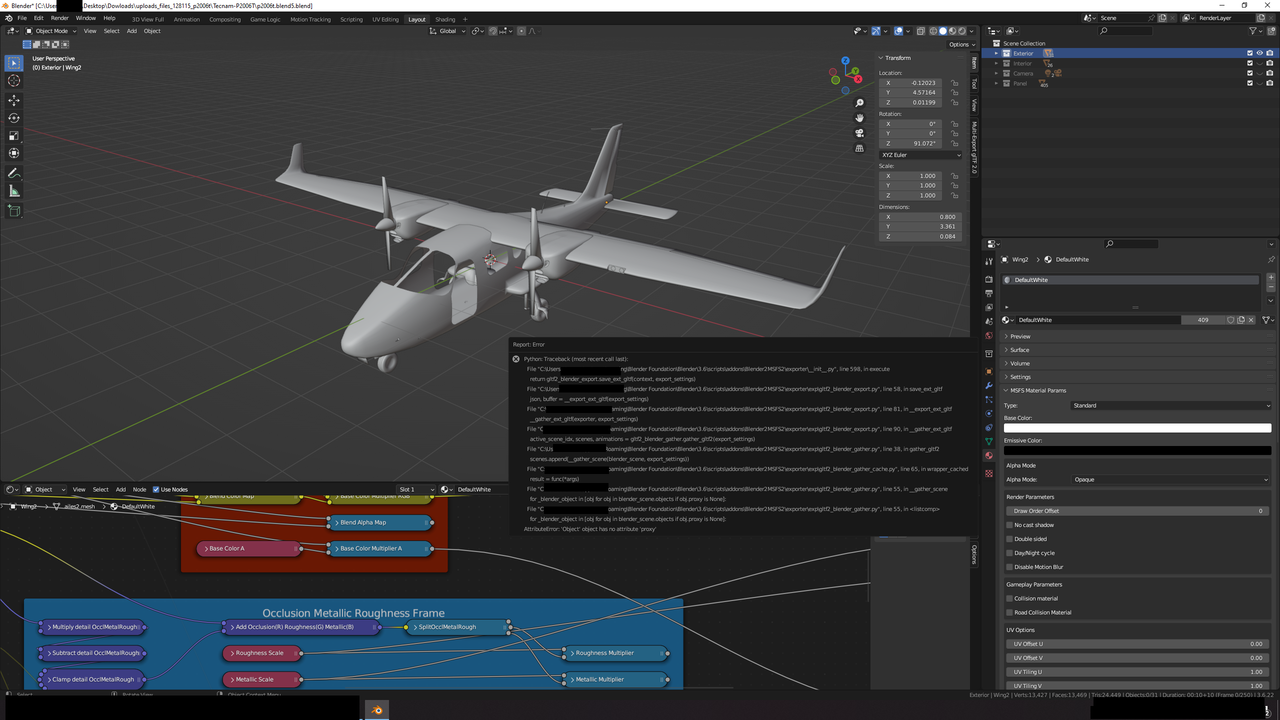
Task: Select the Select Box tool
Action: [14, 63]
